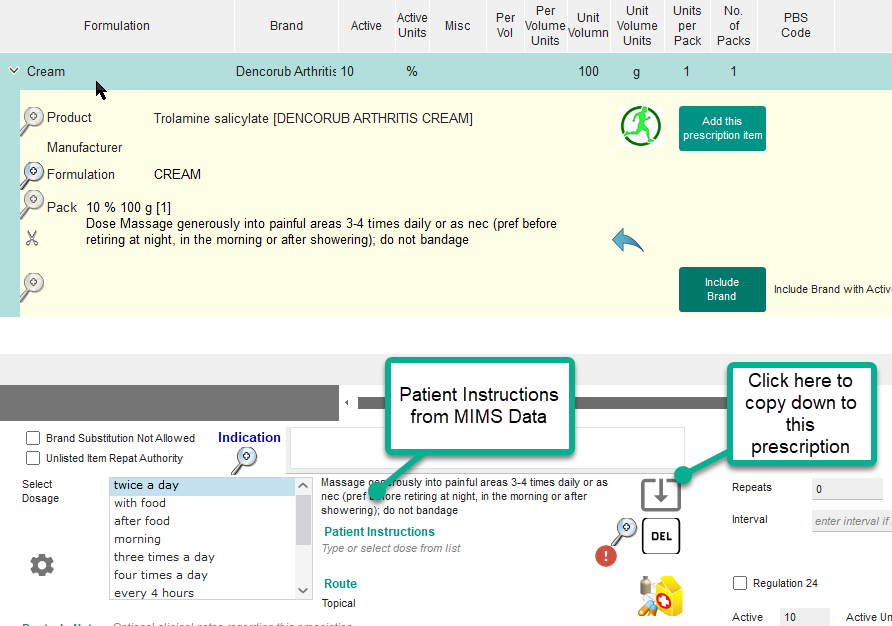892x626 pixels.
Task: Click the green running man icon
Action: coord(641,126)
